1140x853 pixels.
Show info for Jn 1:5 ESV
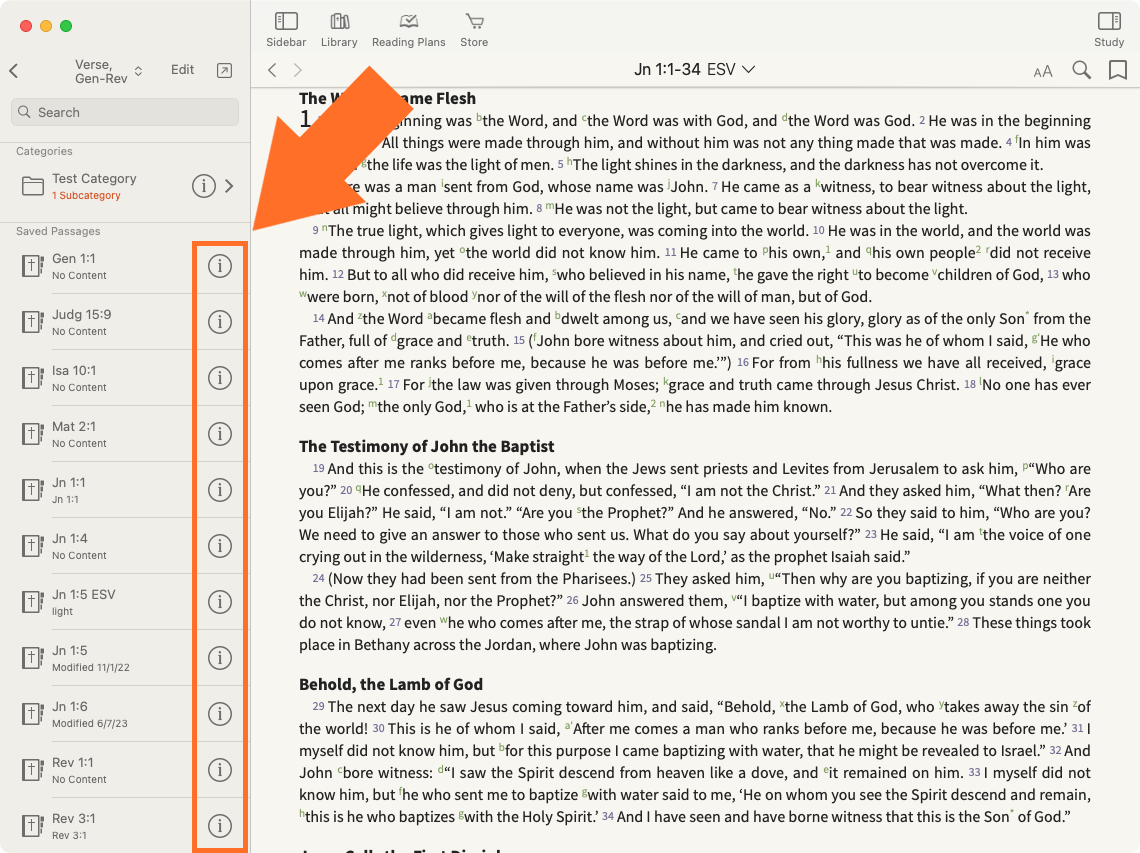point(220,602)
